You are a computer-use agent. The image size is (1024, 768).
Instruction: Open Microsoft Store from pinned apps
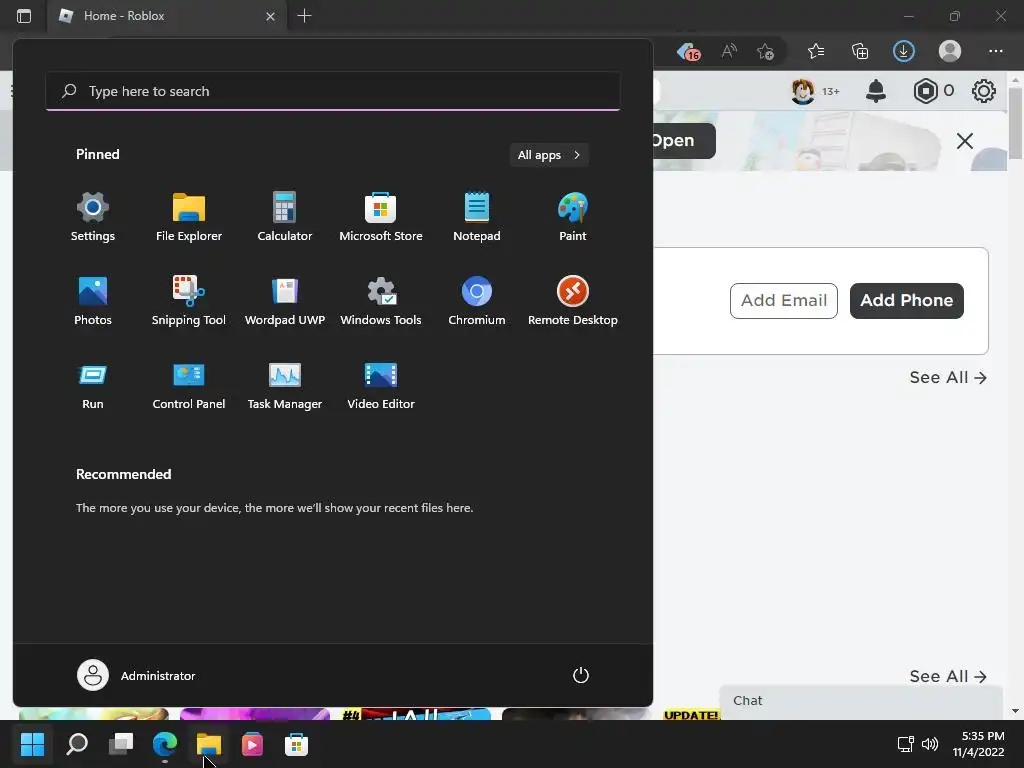pyautogui.click(x=381, y=217)
